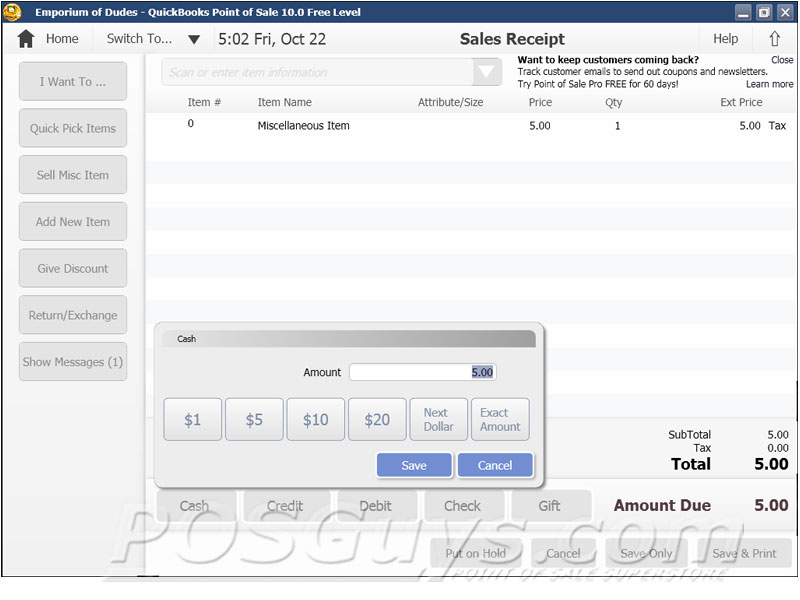Click the up arrow icon beside Help
This screenshot has height=600, width=800.
775,39
